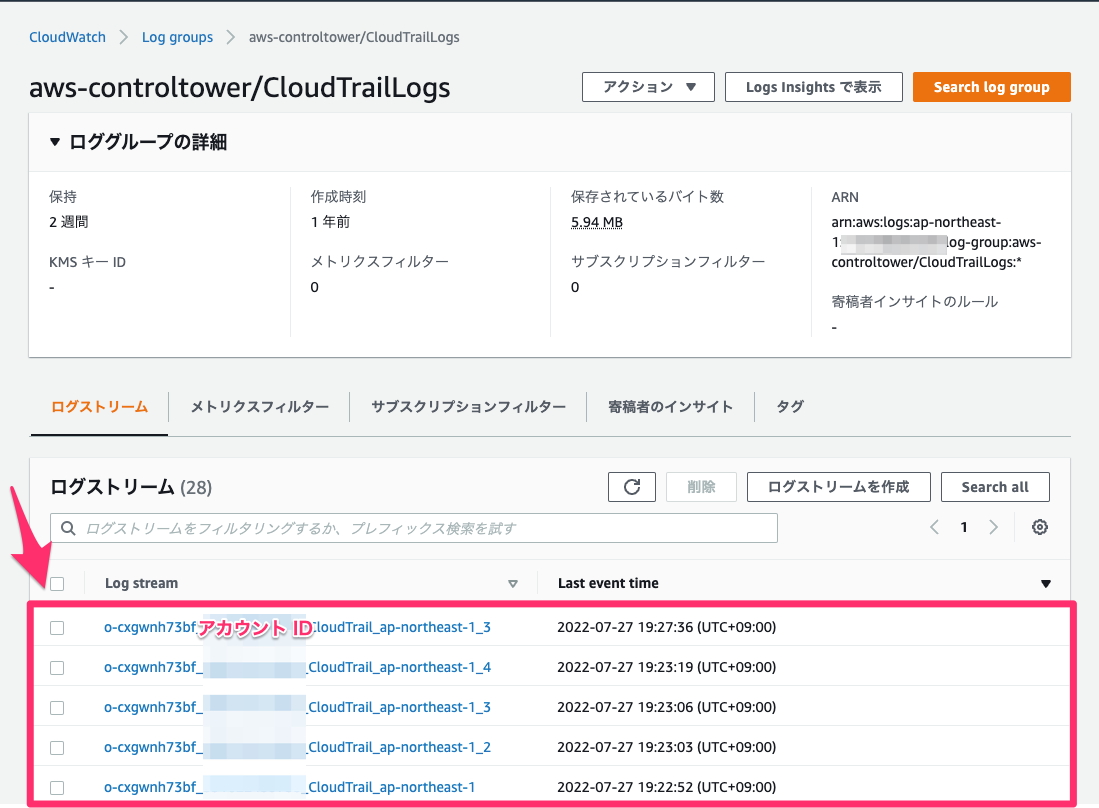Open the サブスクリプションフィルター tab
Image resolution: width=1099 pixels, height=808 pixels.
(x=467, y=406)
